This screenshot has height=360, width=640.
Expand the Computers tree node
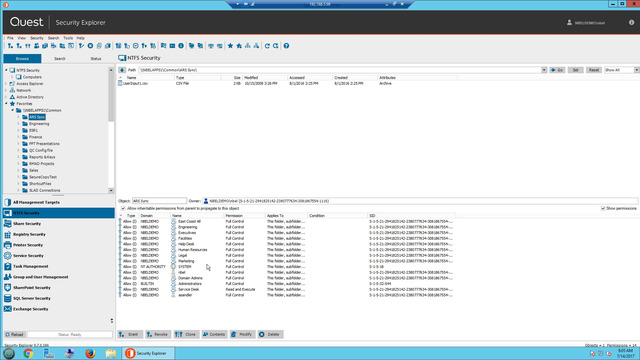point(12,77)
